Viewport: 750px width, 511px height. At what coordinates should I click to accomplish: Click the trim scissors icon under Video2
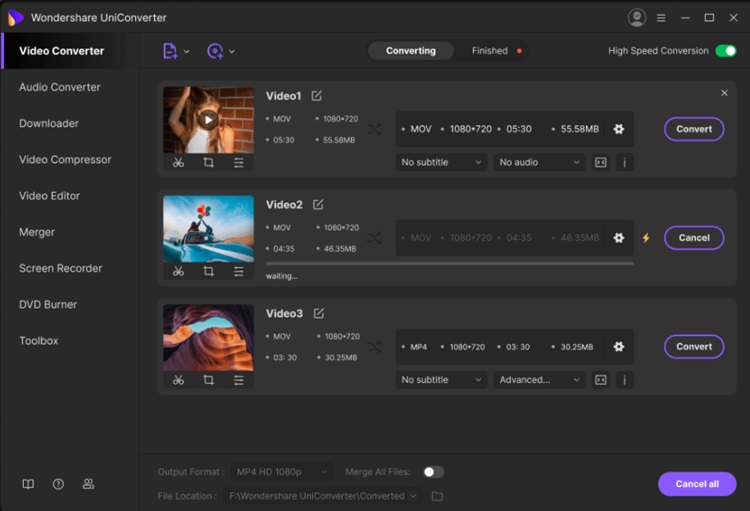click(178, 271)
